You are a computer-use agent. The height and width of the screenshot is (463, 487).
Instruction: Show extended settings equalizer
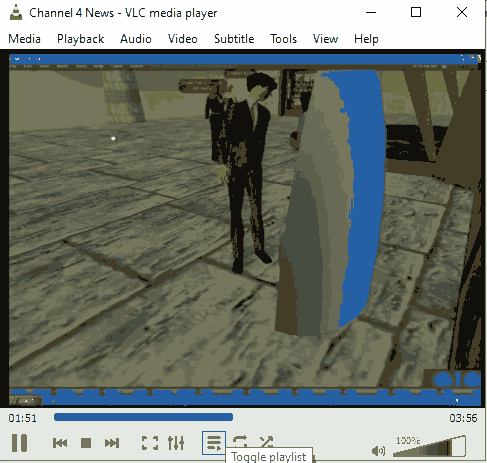pos(176,443)
